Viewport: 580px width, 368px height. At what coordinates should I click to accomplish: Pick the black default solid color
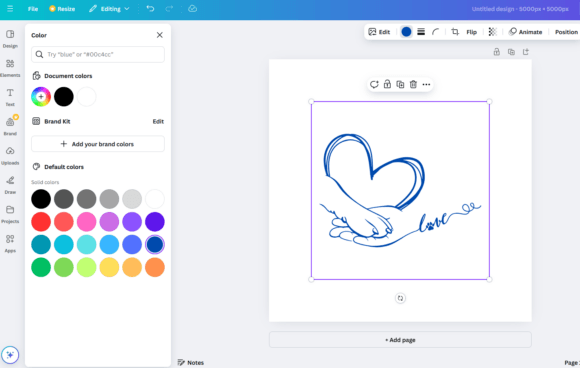pyautogui.click(x=41, y=199)
